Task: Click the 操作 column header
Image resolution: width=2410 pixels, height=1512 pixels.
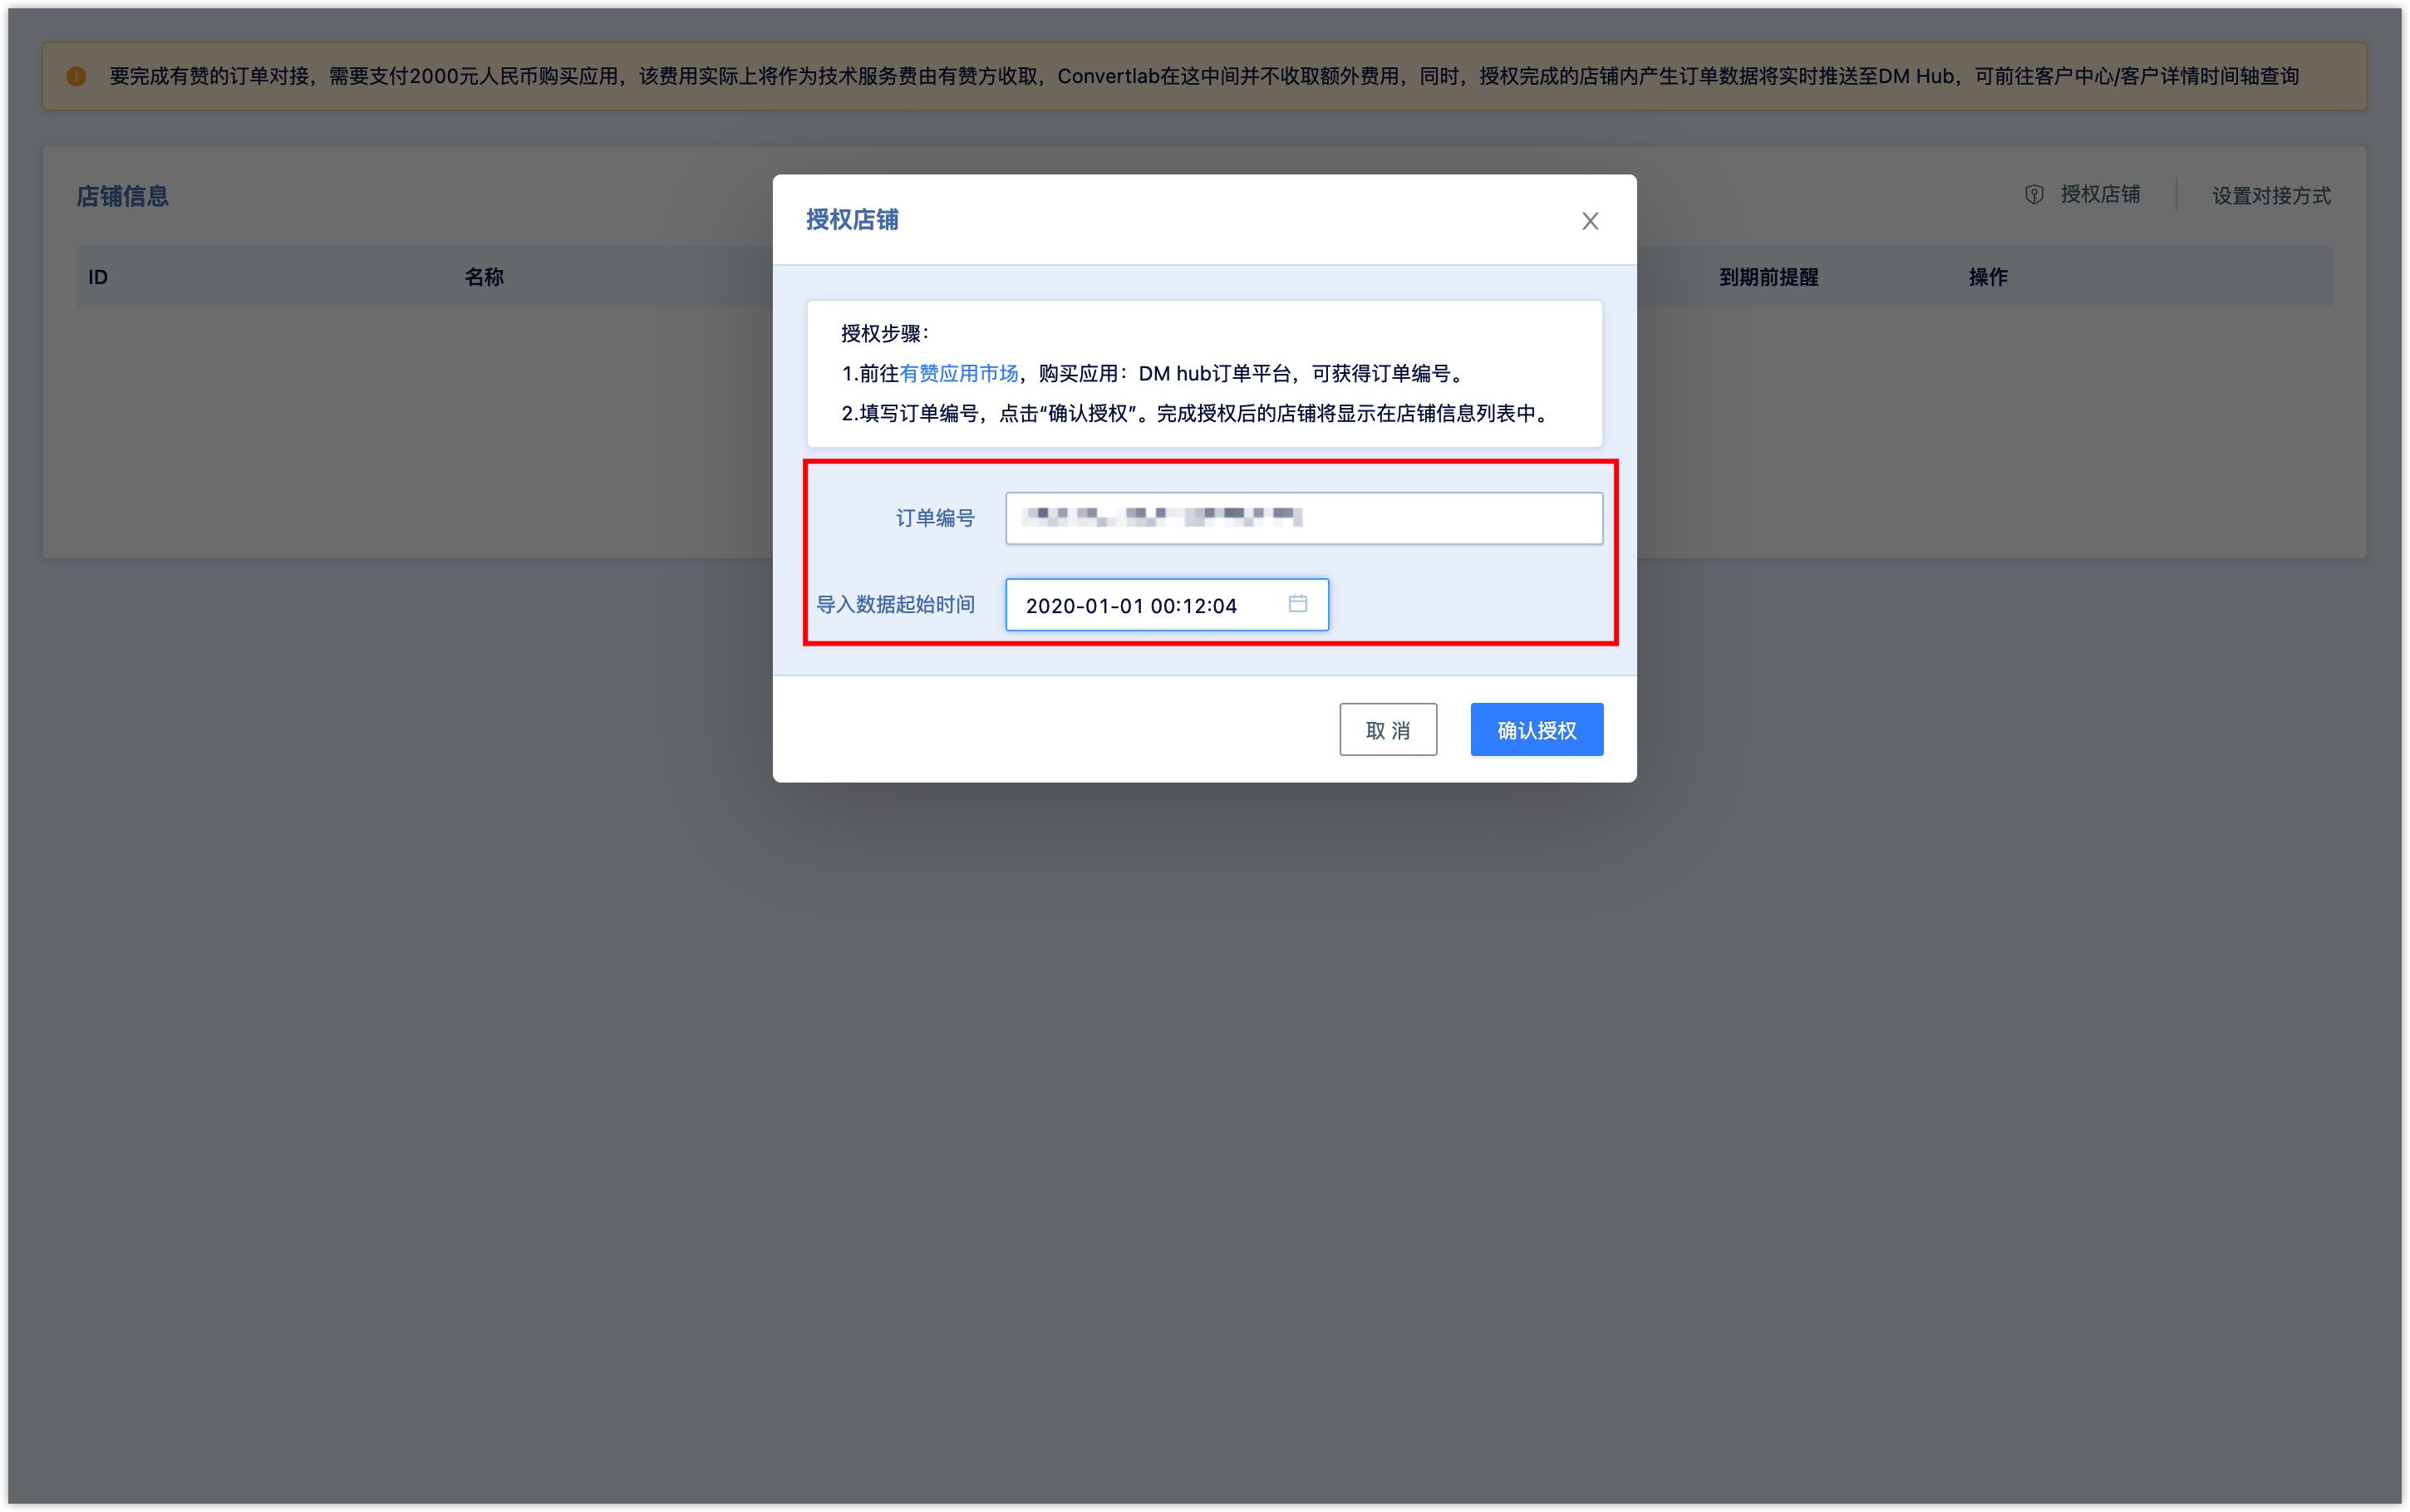Action: pyautogui.click(x=1988, y=277)
